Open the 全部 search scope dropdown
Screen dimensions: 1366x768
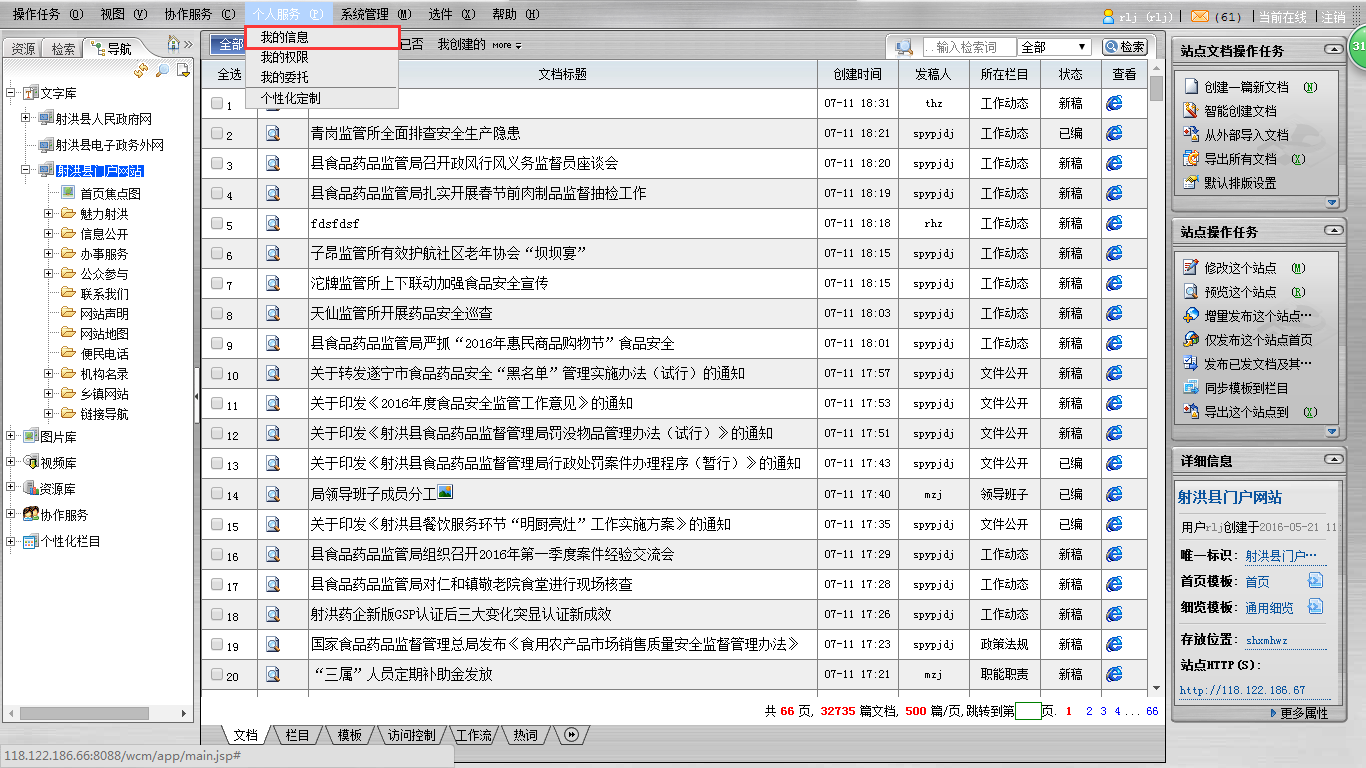pyautogui.click(x=1054, y=47)
